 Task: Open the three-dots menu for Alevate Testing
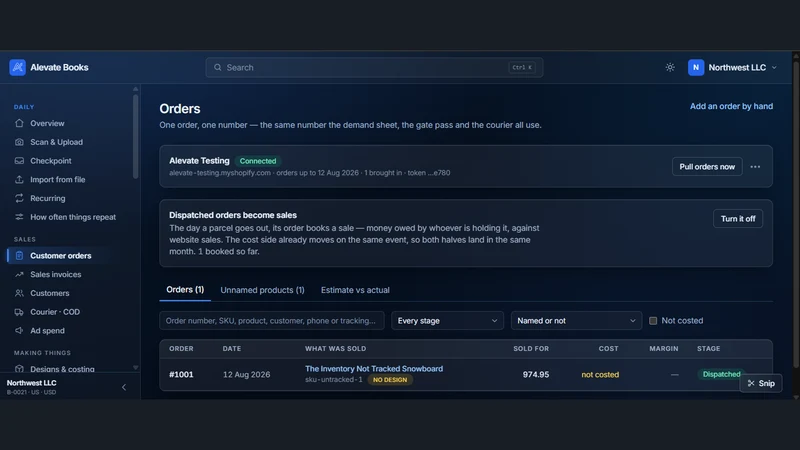pyautogui.click(x=755, y=167)
